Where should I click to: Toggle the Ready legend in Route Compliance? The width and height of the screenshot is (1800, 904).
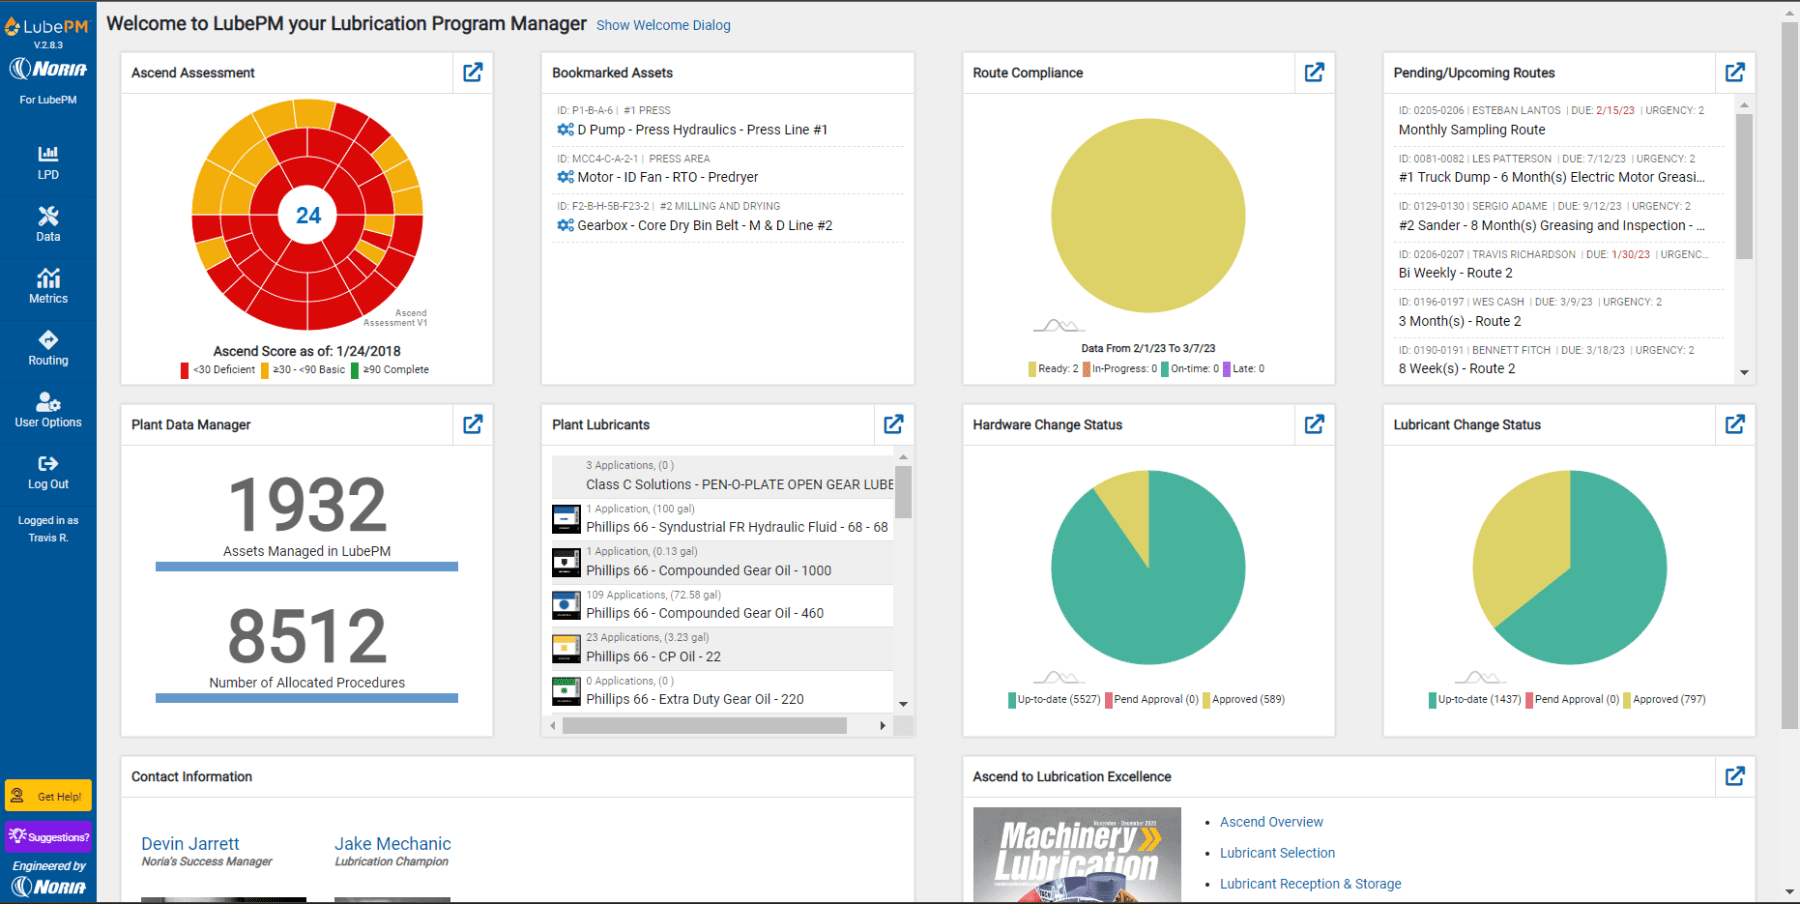tap(1053, 369)
